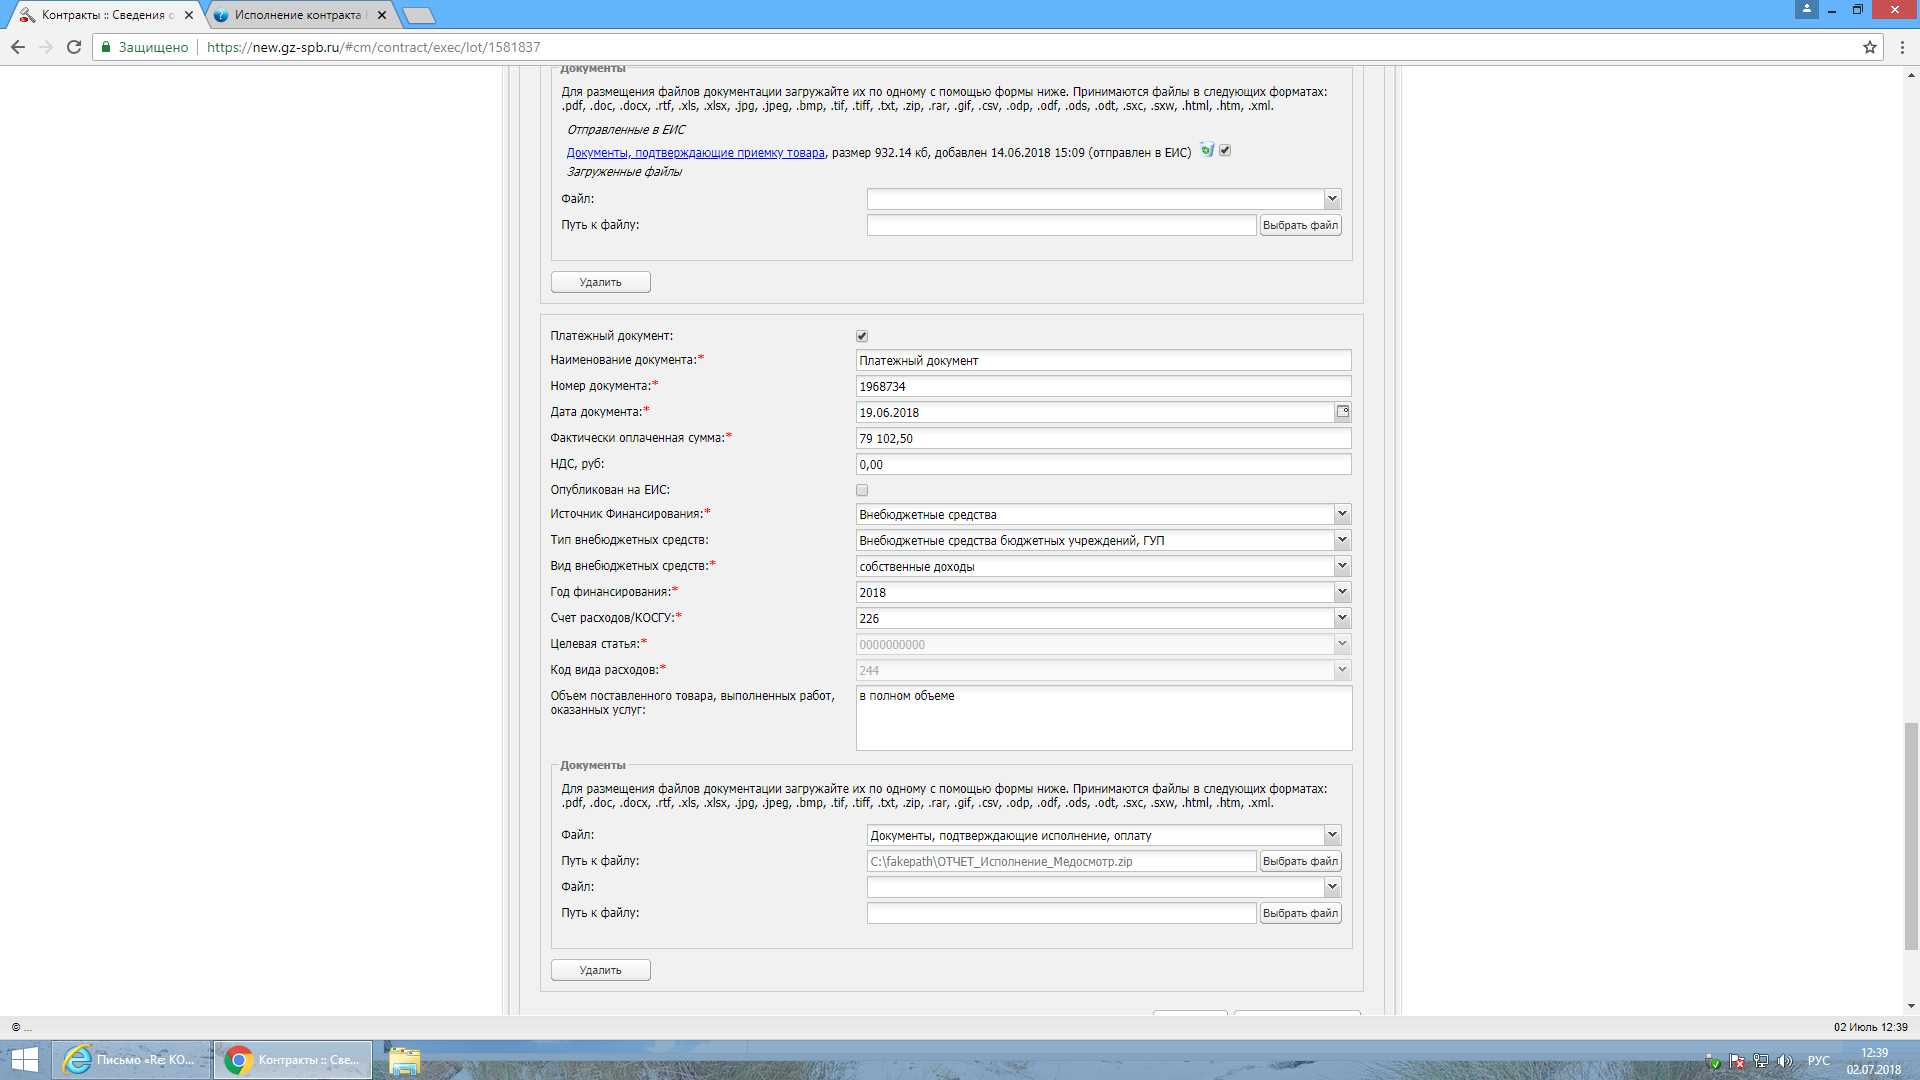Click into the Номер документа field
This screenshot has height=1080, width=1920.
click(1103, 386)
